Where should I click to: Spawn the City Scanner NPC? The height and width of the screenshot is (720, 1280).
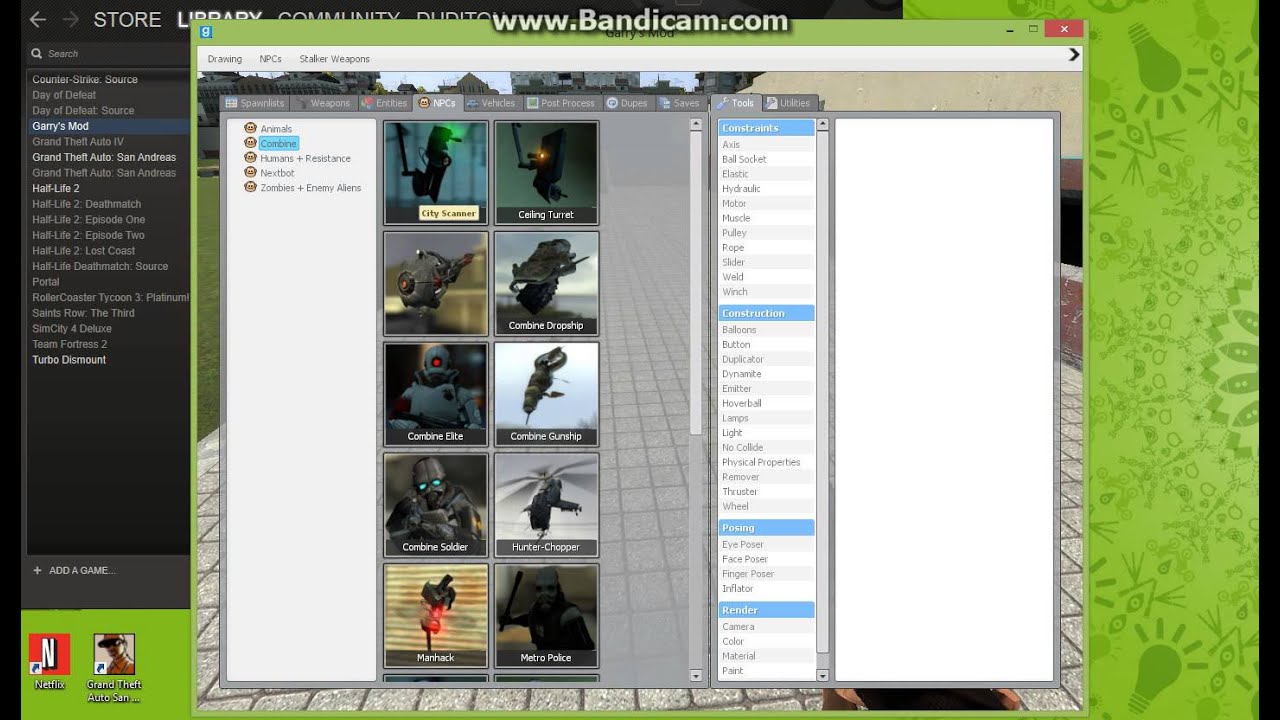436,173
